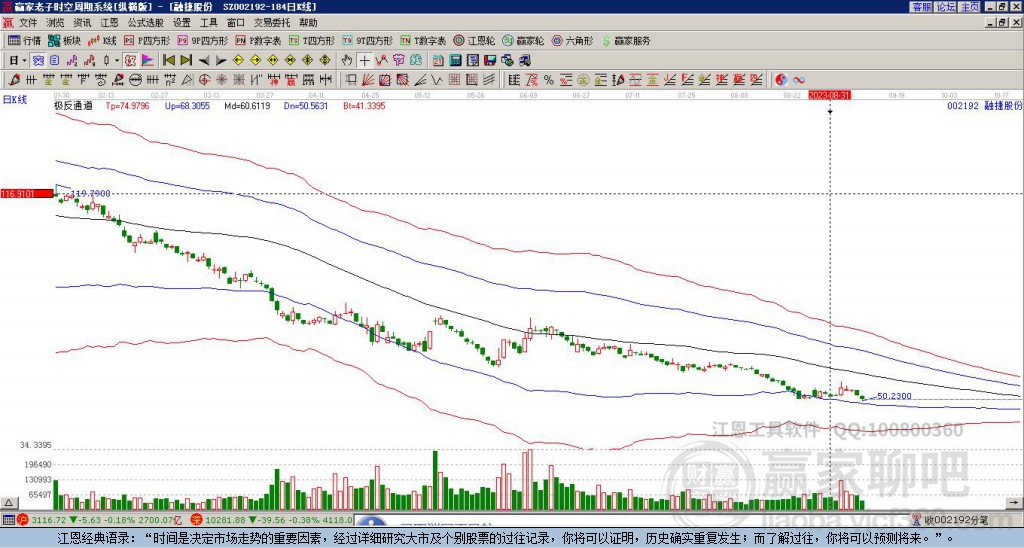Click the yin-yang Taiji icon
Screen dimensions: 1024x548
781,80
